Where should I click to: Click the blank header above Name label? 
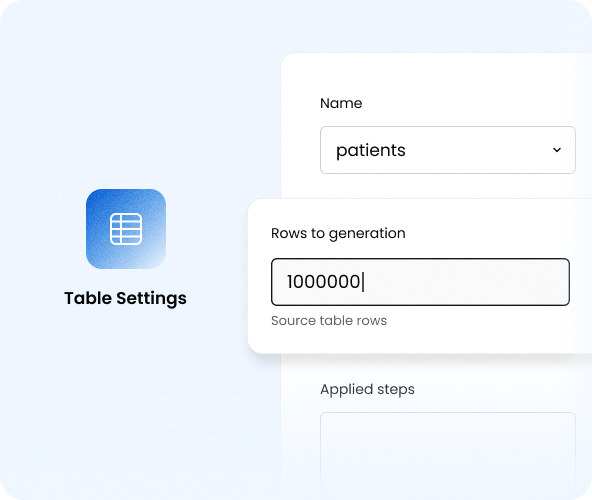click(434, 74)
